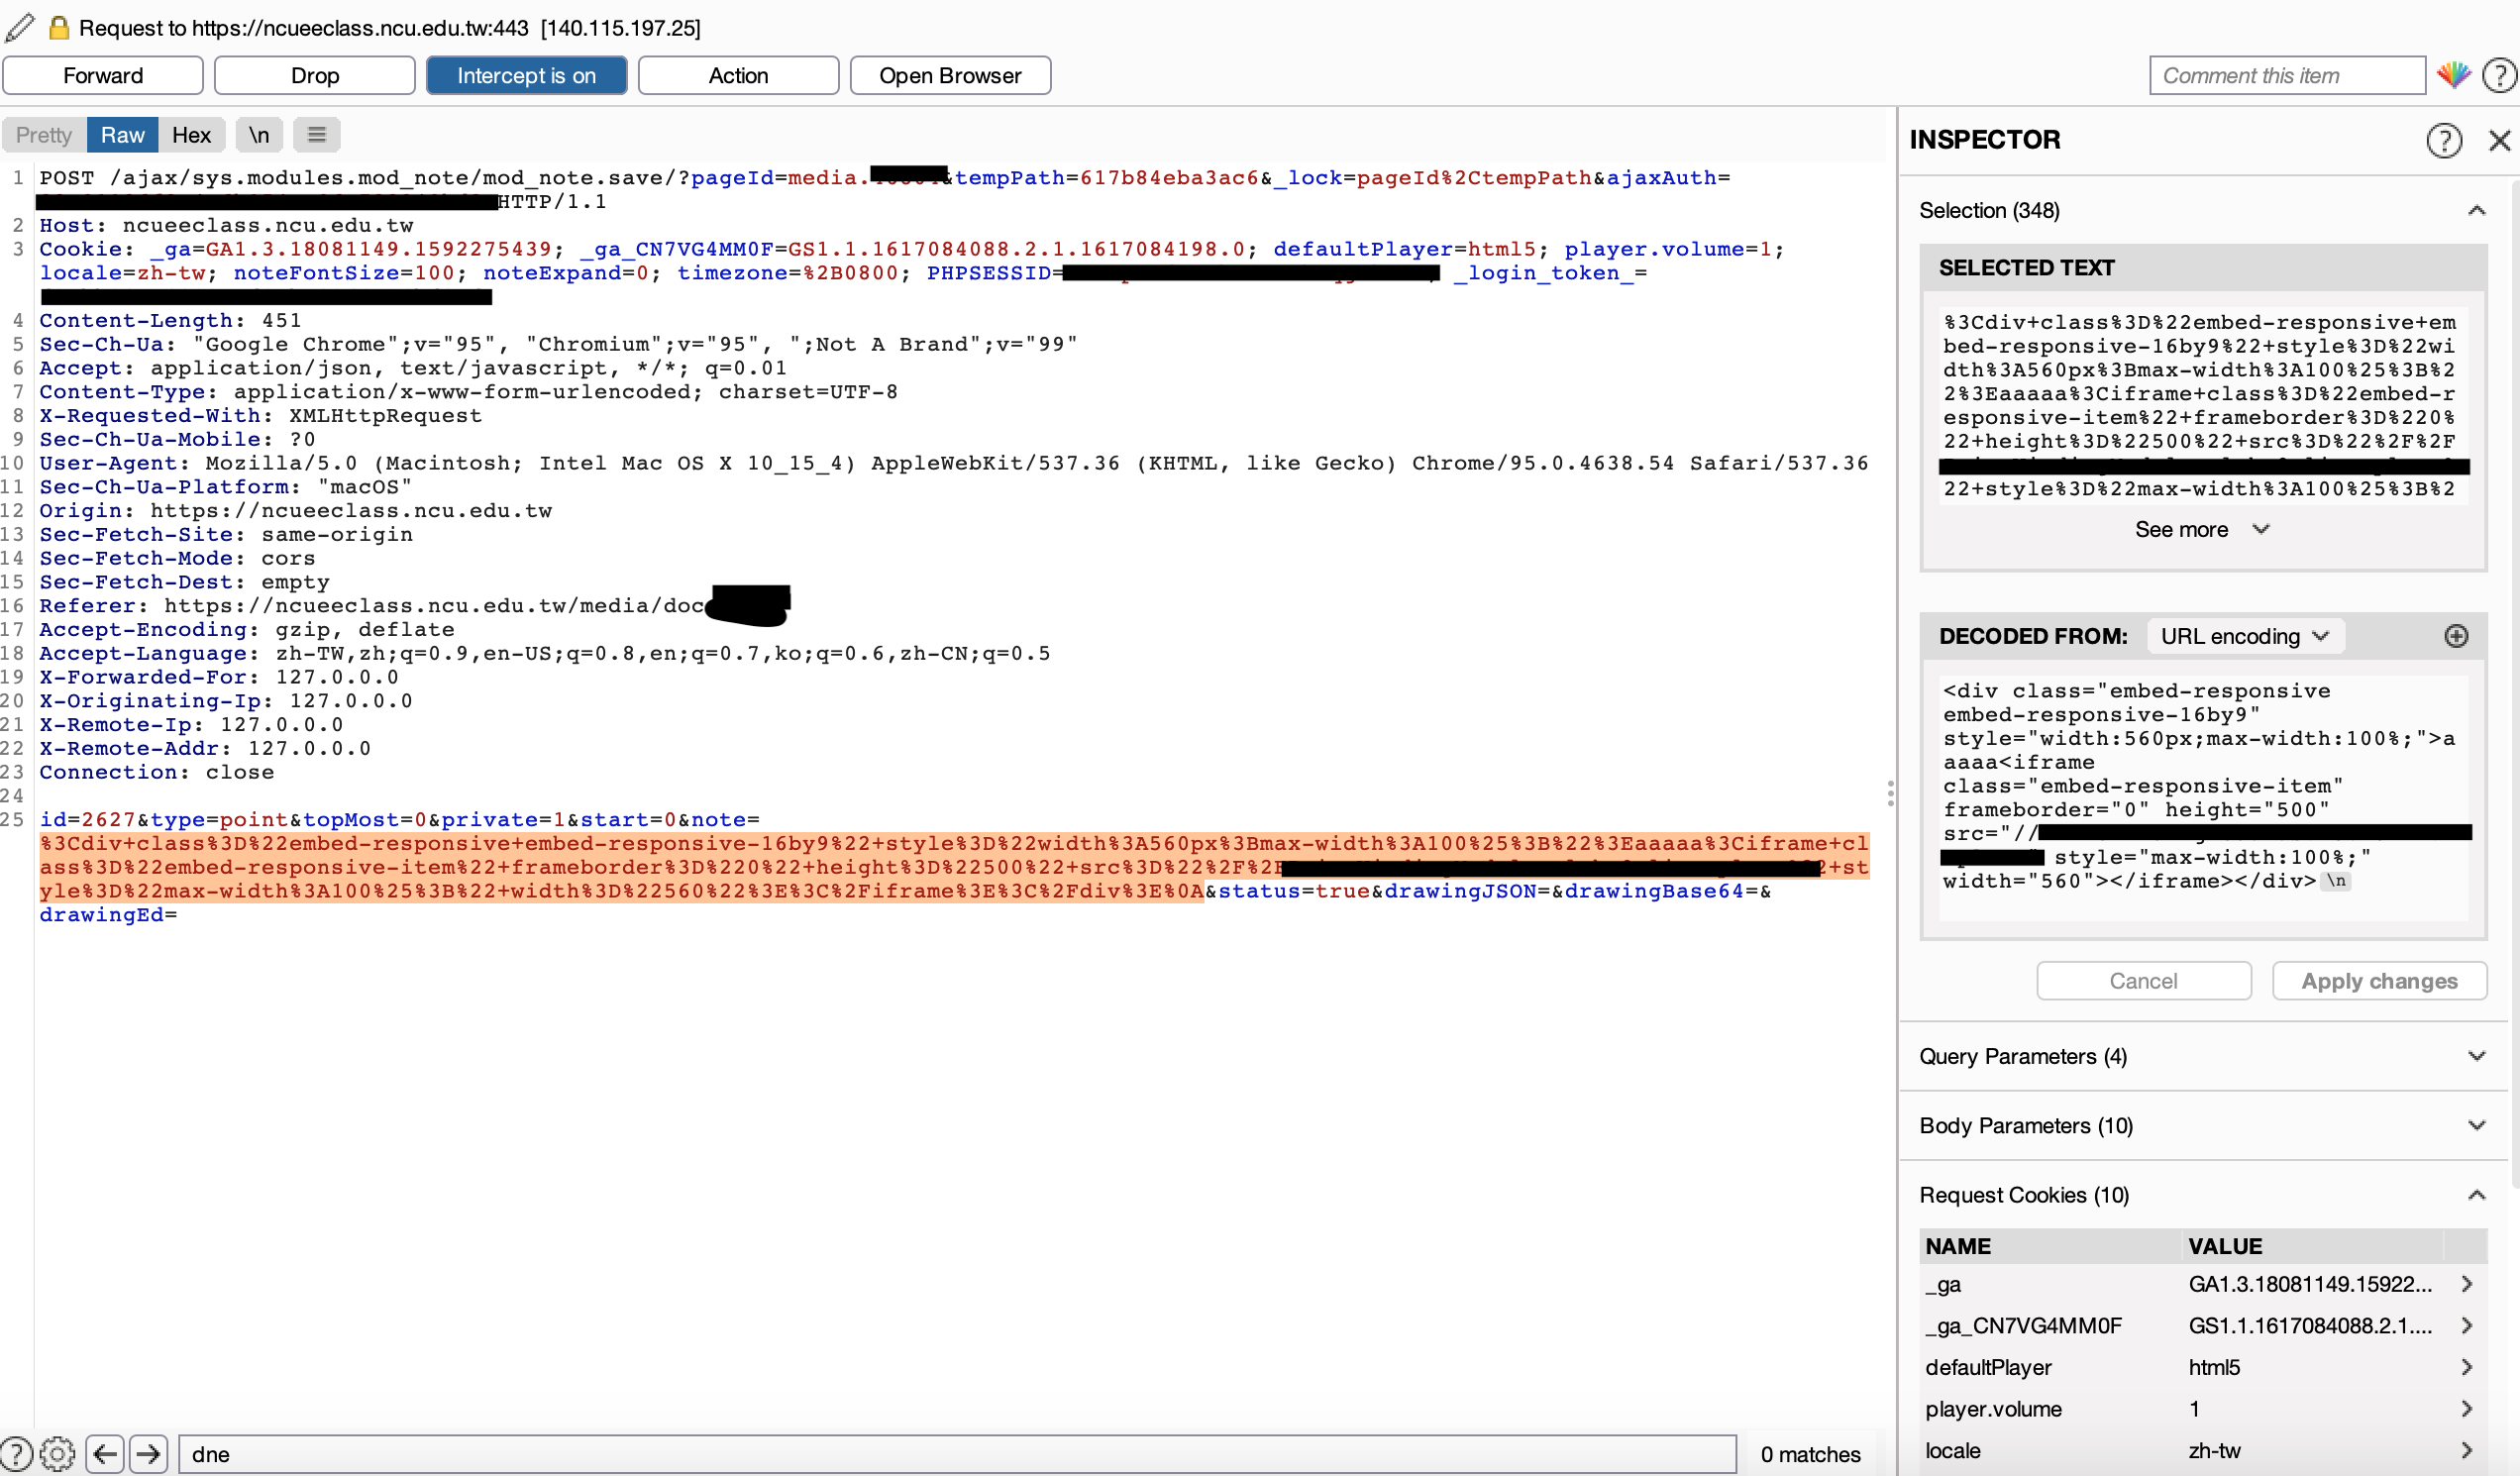Toggle non-printable characters \n button

pos(259,134)
